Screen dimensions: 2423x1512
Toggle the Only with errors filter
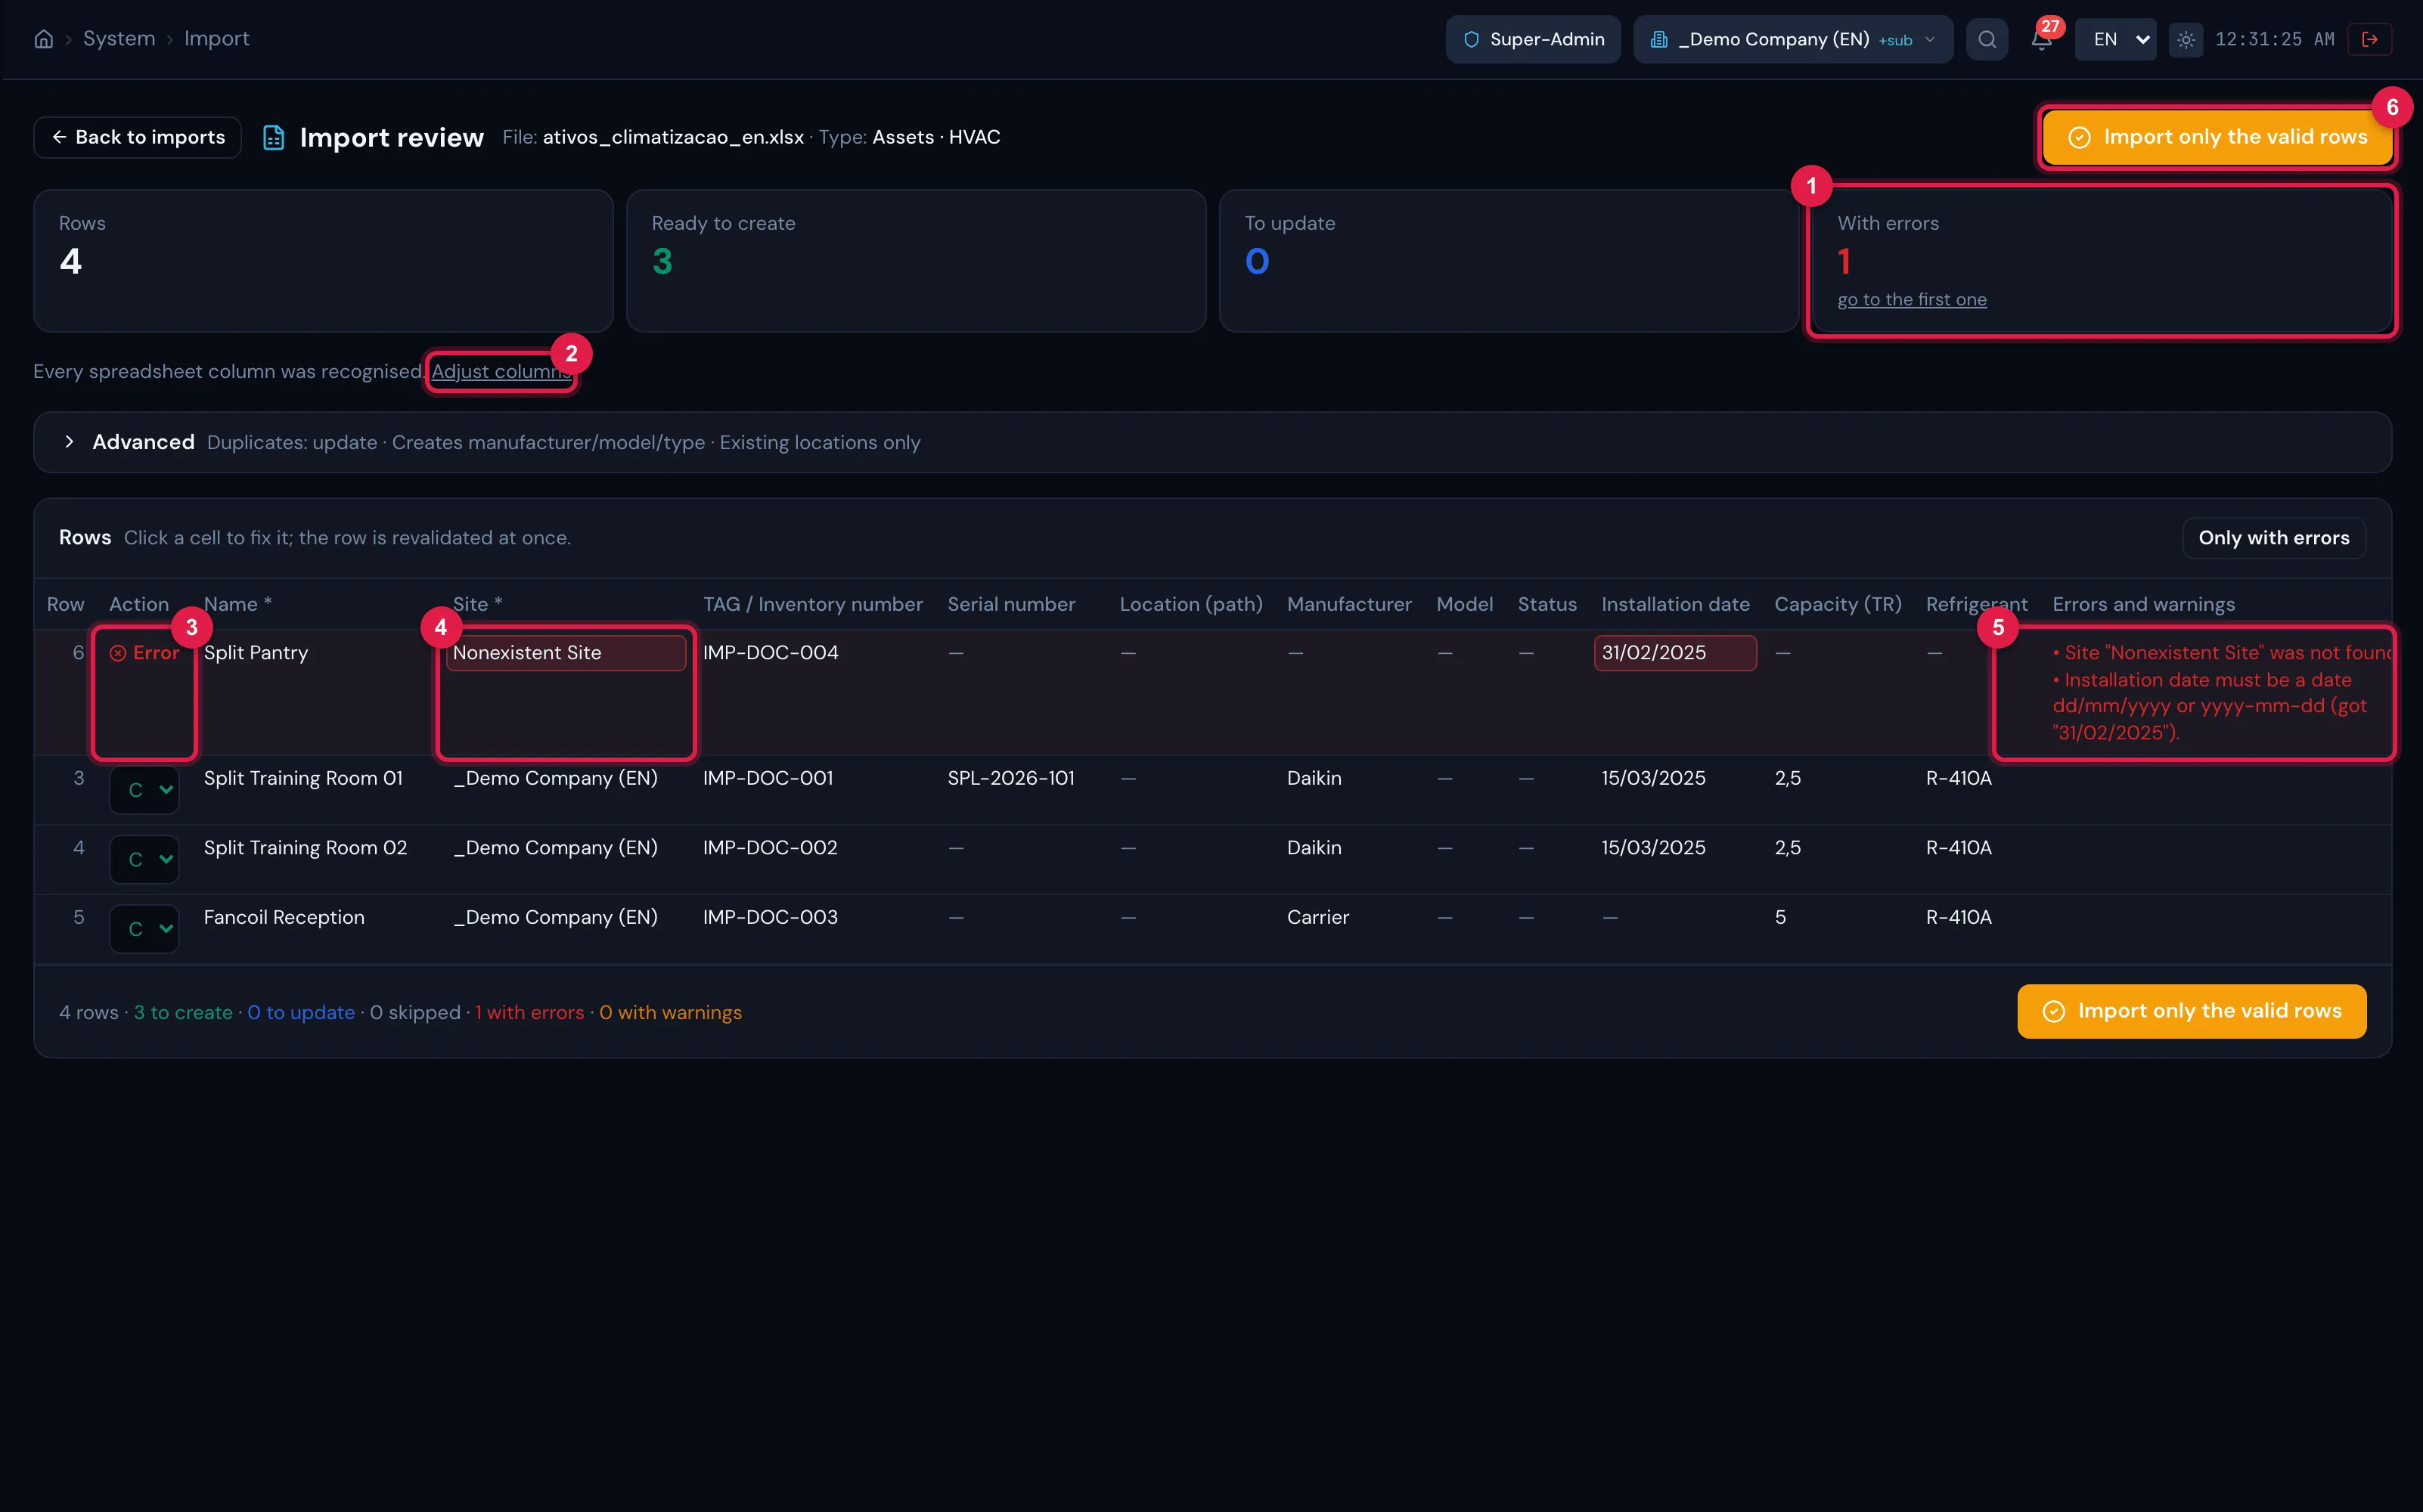[2273, 538]
